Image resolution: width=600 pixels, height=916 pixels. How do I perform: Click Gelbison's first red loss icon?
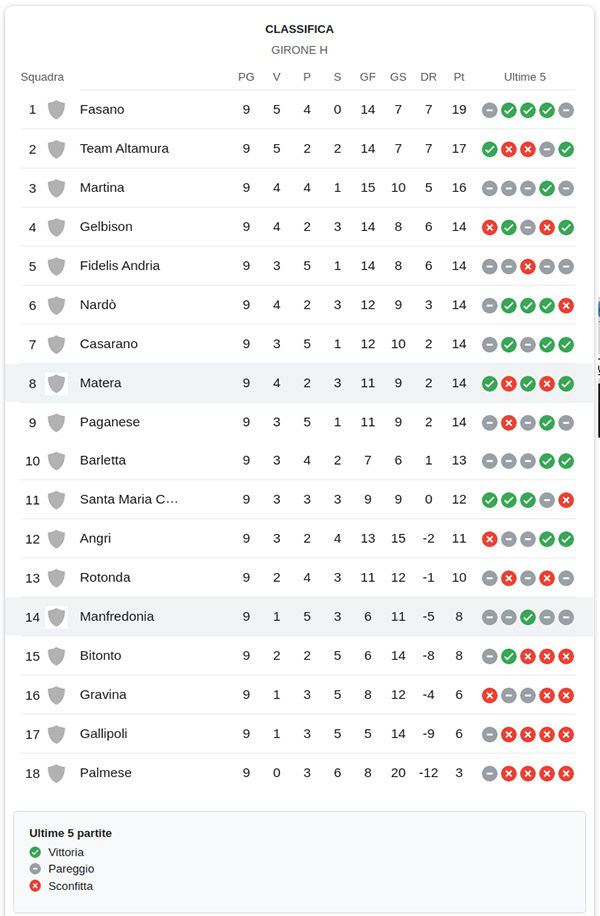(490, 228)
